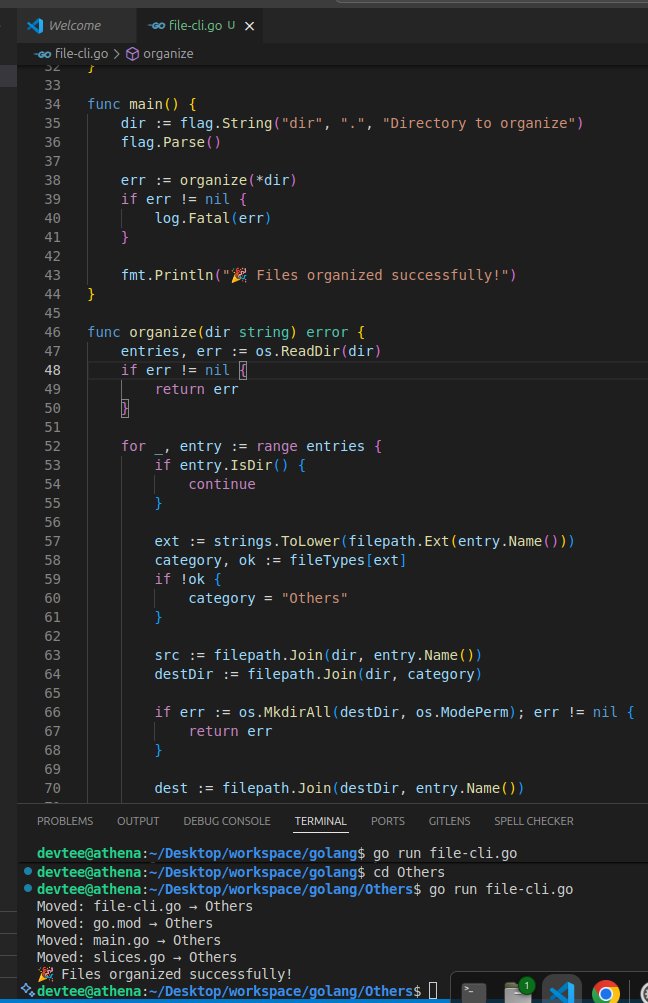Image resolution: width=648 pixels, height=1003 pixels.
Task: Open Terminal app from the dock
Action: 475,991
